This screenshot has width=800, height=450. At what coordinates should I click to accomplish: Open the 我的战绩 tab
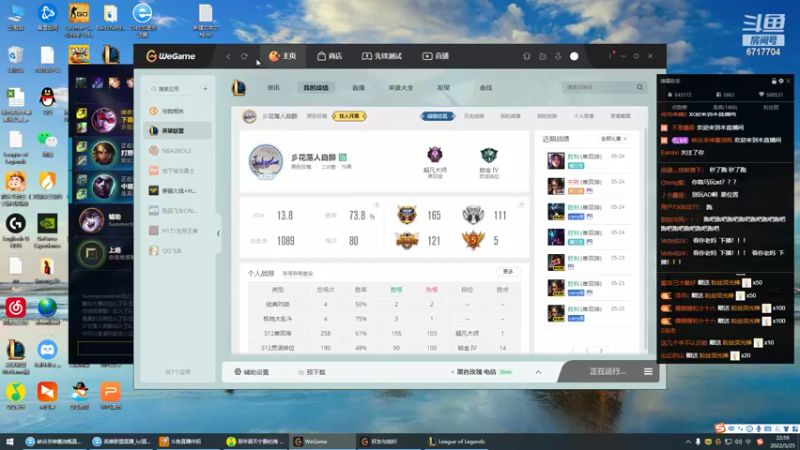[x=316, y=88]
